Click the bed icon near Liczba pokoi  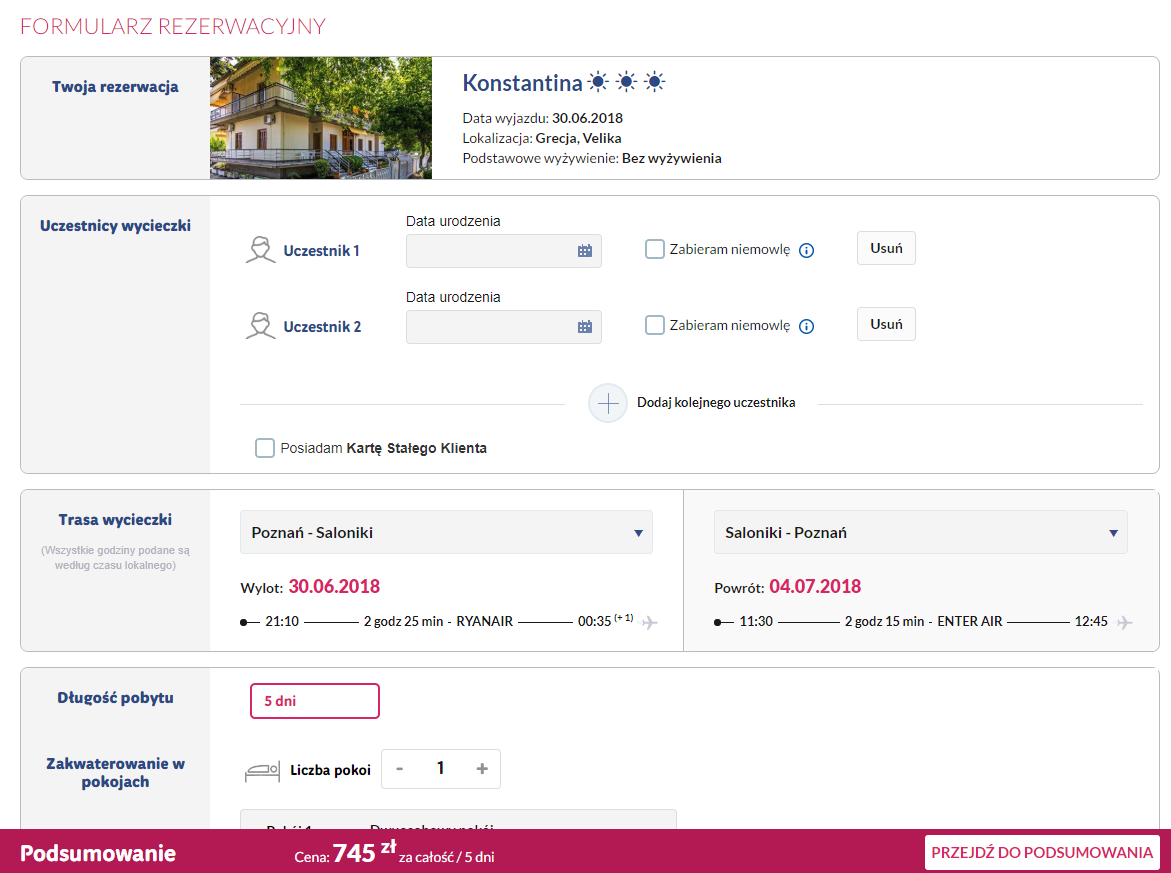tap(262, 771)
